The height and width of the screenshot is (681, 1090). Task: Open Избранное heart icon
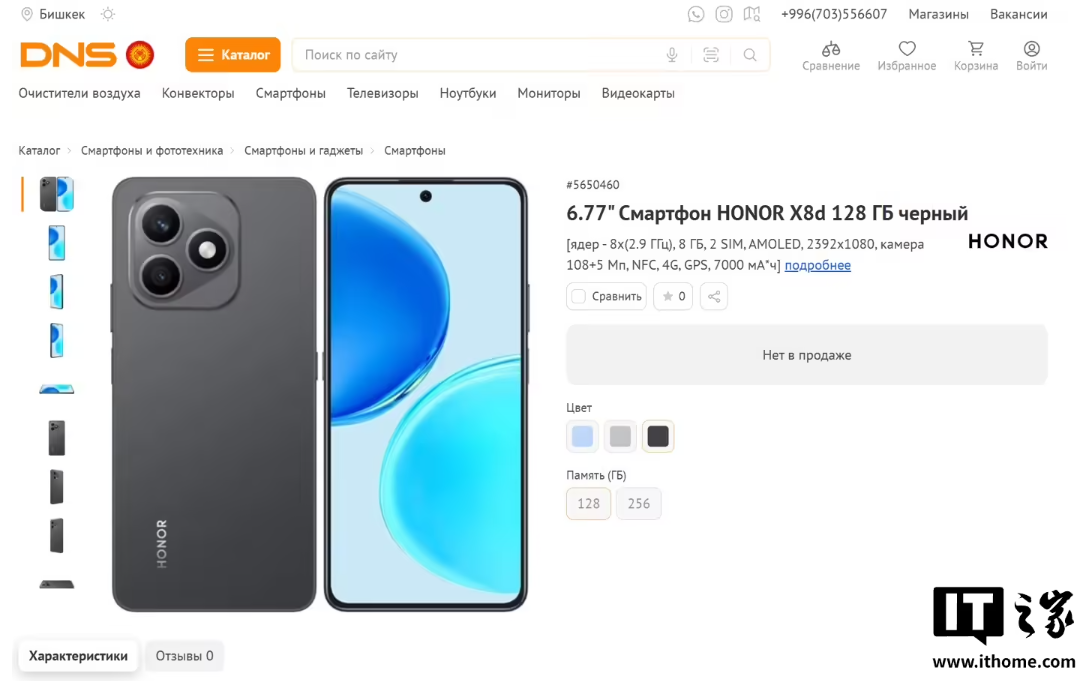(x=906, y=49)
